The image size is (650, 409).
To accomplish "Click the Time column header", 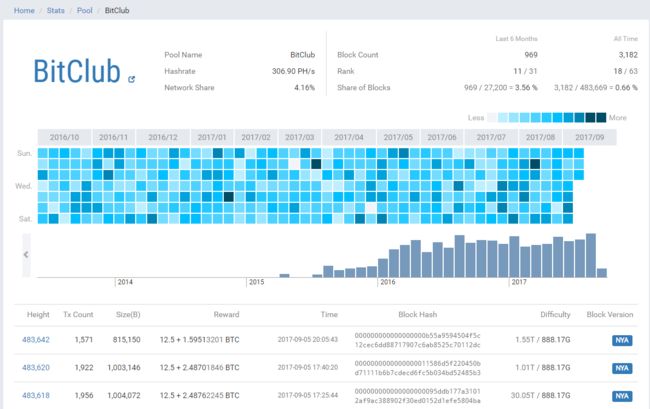I will pos(329,315).
